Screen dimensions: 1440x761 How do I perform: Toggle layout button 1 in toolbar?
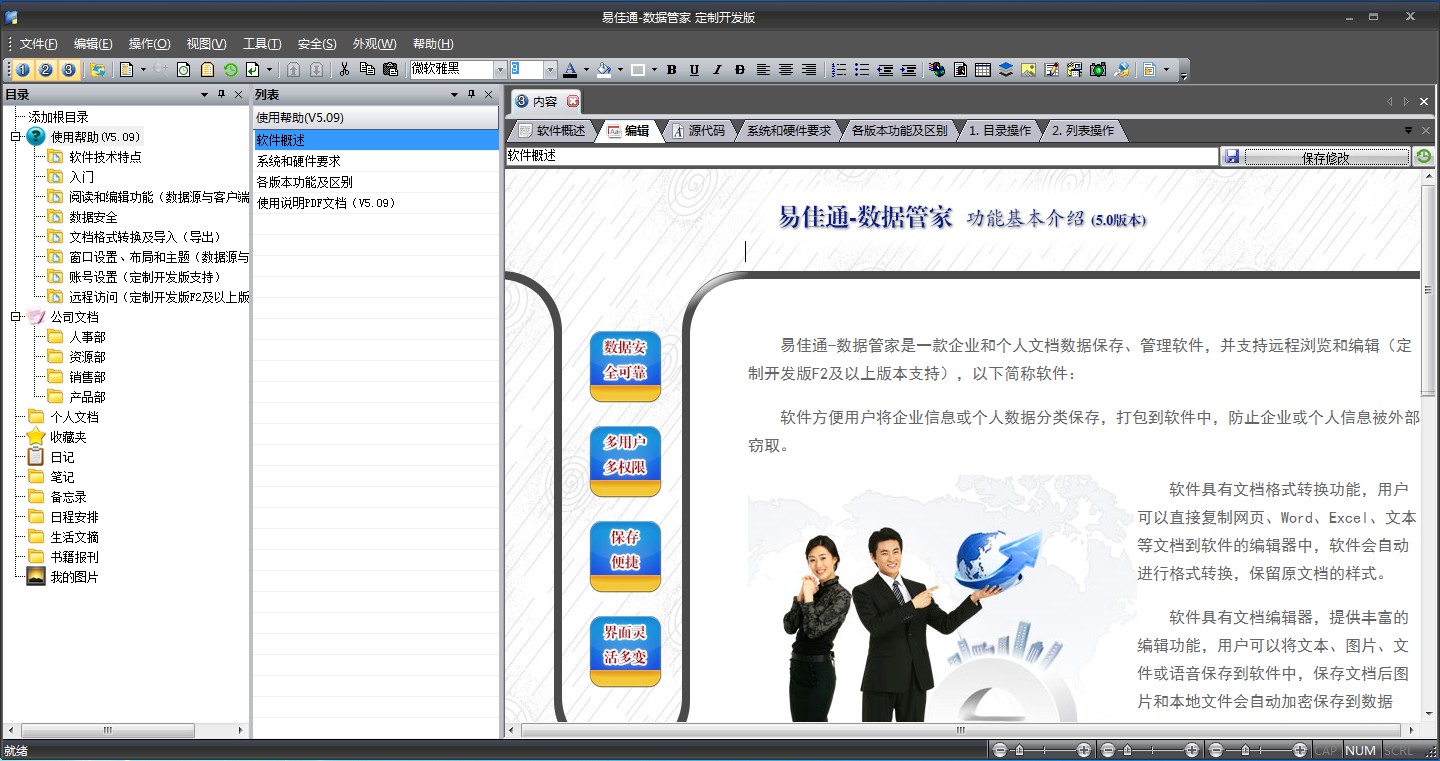(22, 70)
